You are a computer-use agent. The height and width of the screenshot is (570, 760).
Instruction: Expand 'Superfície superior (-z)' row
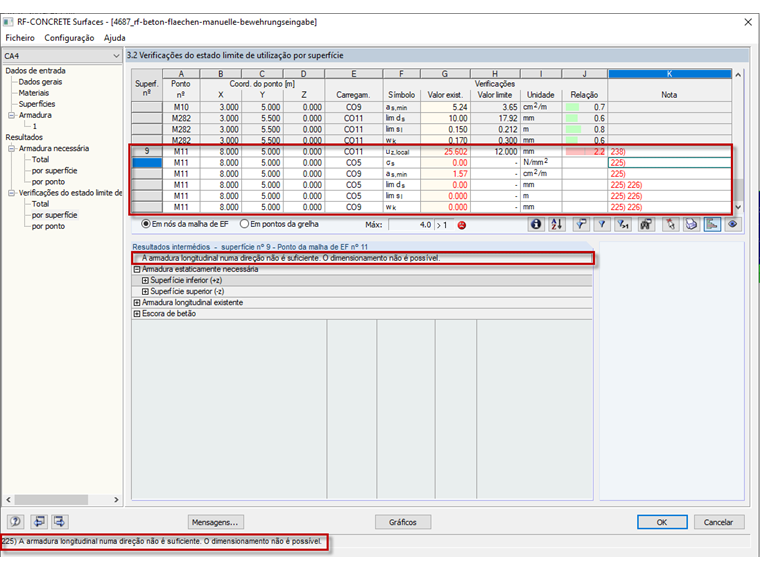(x=145, y=291)
